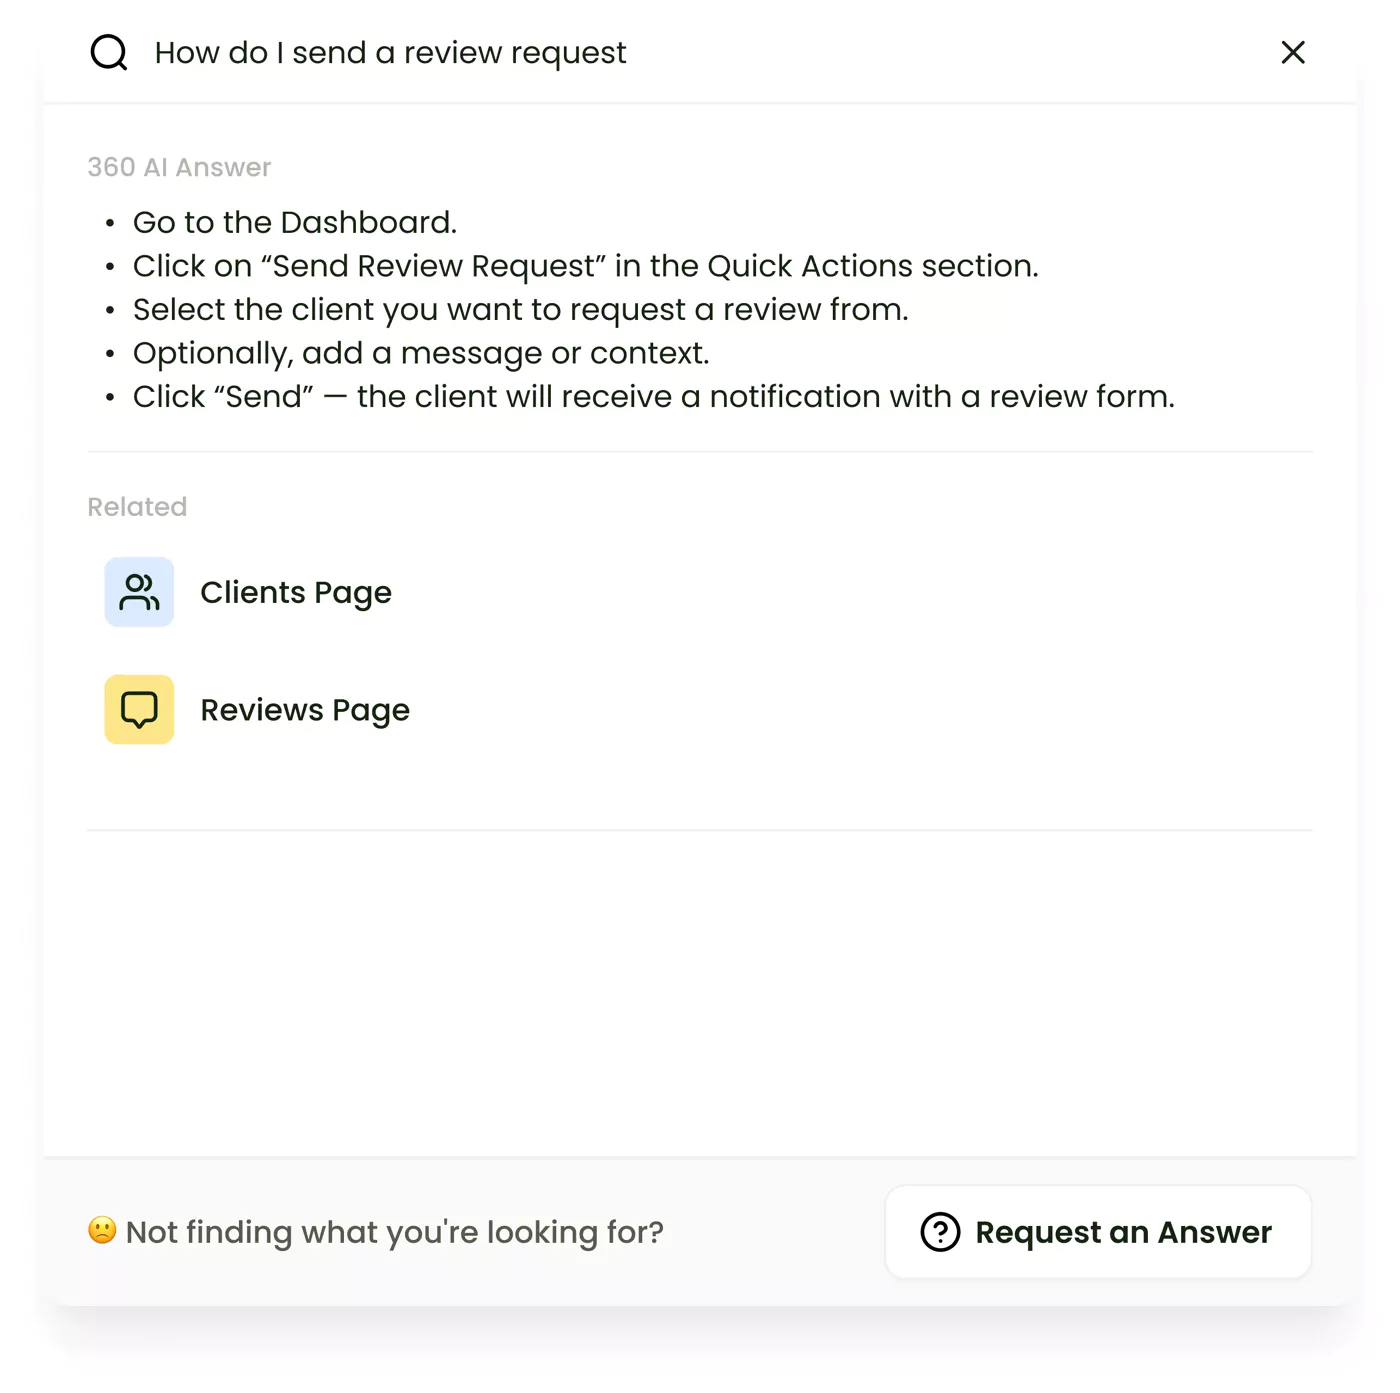This screenshot has width=1400, height=1393.
Task: Select the Send Review Request bullet step
Action: pos(585,265)
